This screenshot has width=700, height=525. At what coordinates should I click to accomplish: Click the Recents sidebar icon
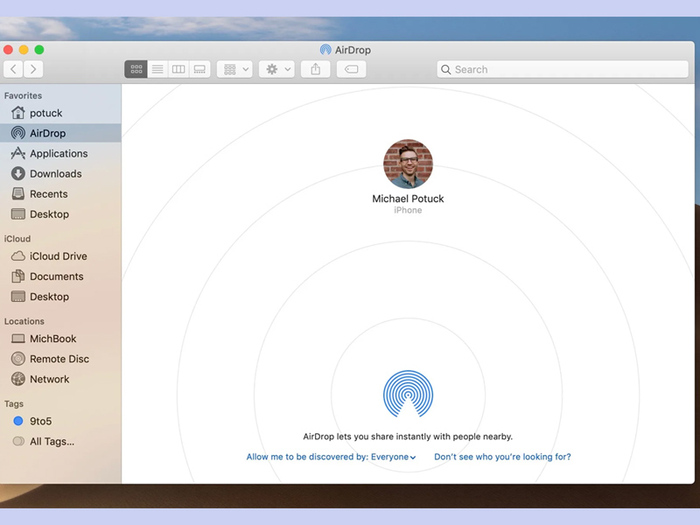[18, 194]
